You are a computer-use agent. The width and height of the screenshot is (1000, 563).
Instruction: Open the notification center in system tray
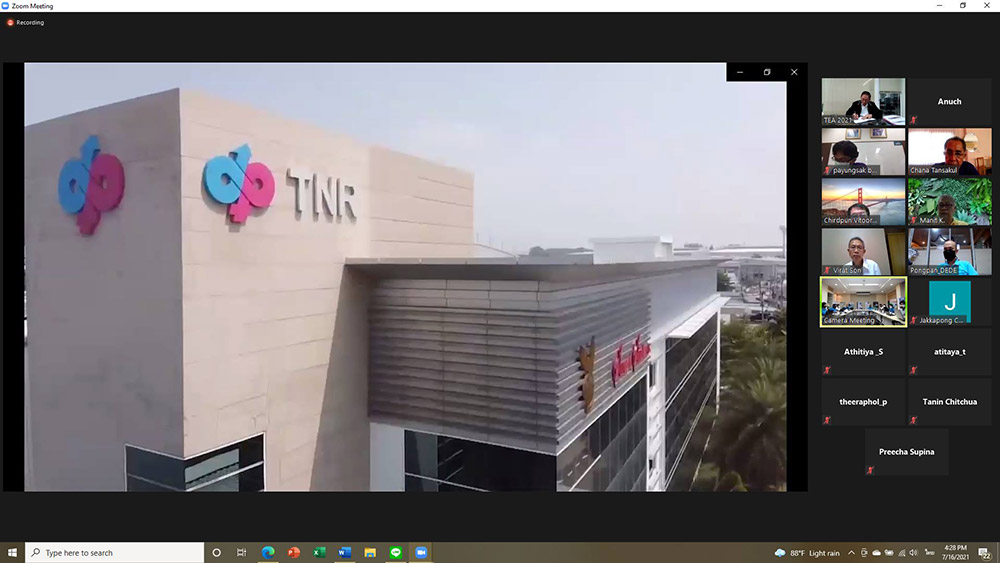(x=986, y=552)
